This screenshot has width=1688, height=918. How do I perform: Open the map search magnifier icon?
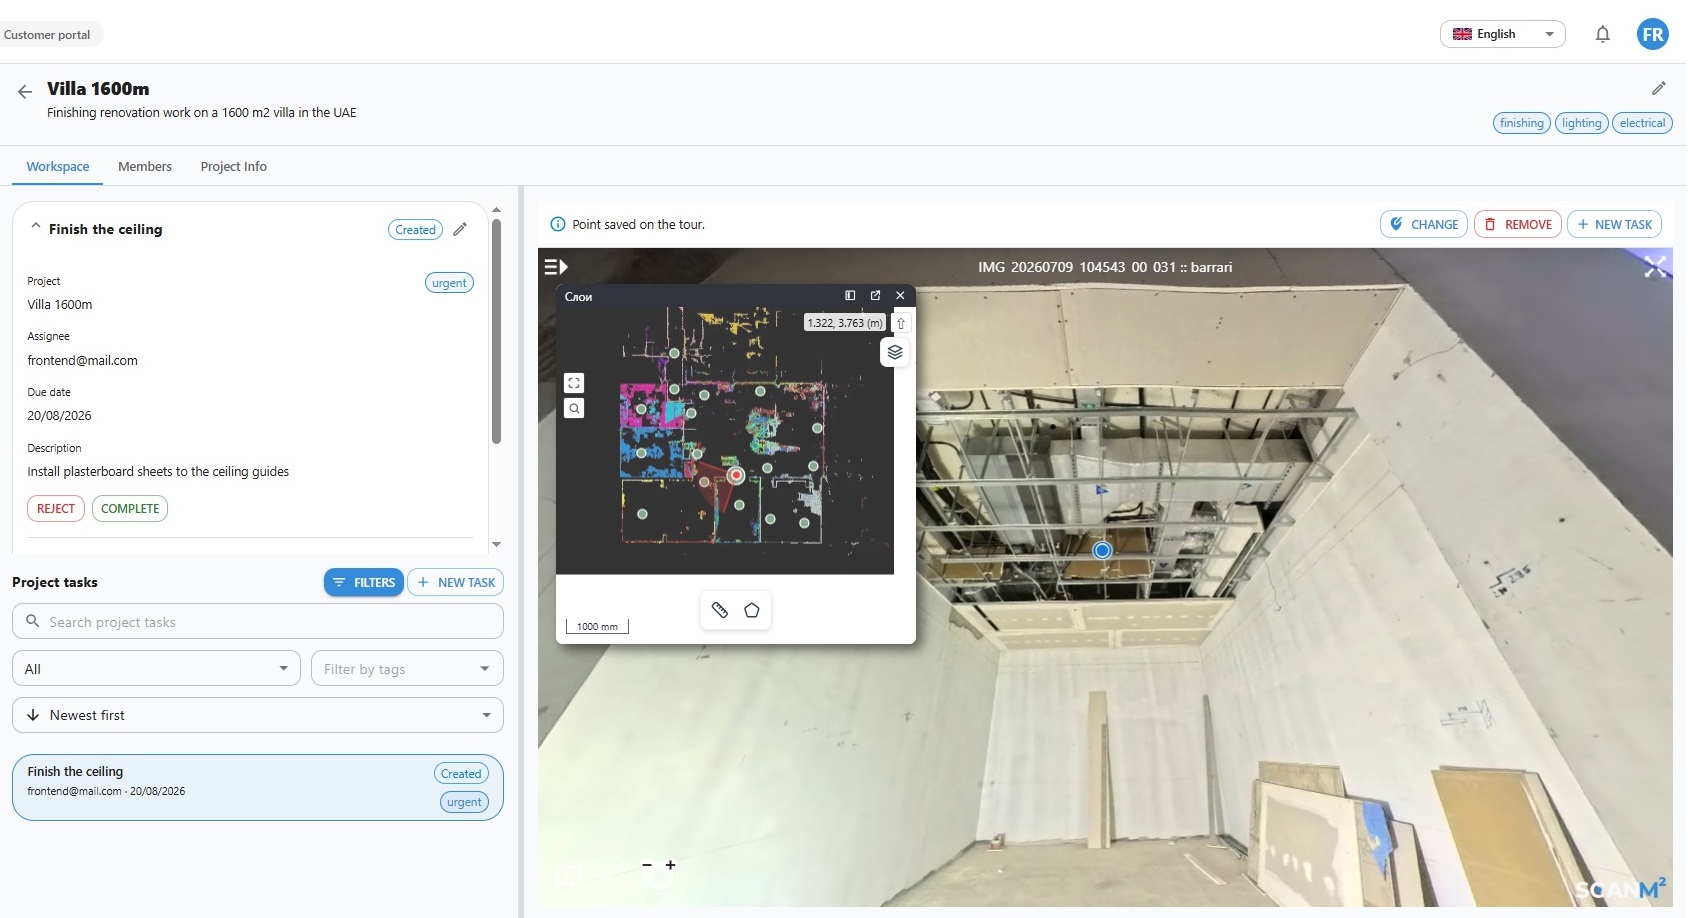(x=574, y=408)
